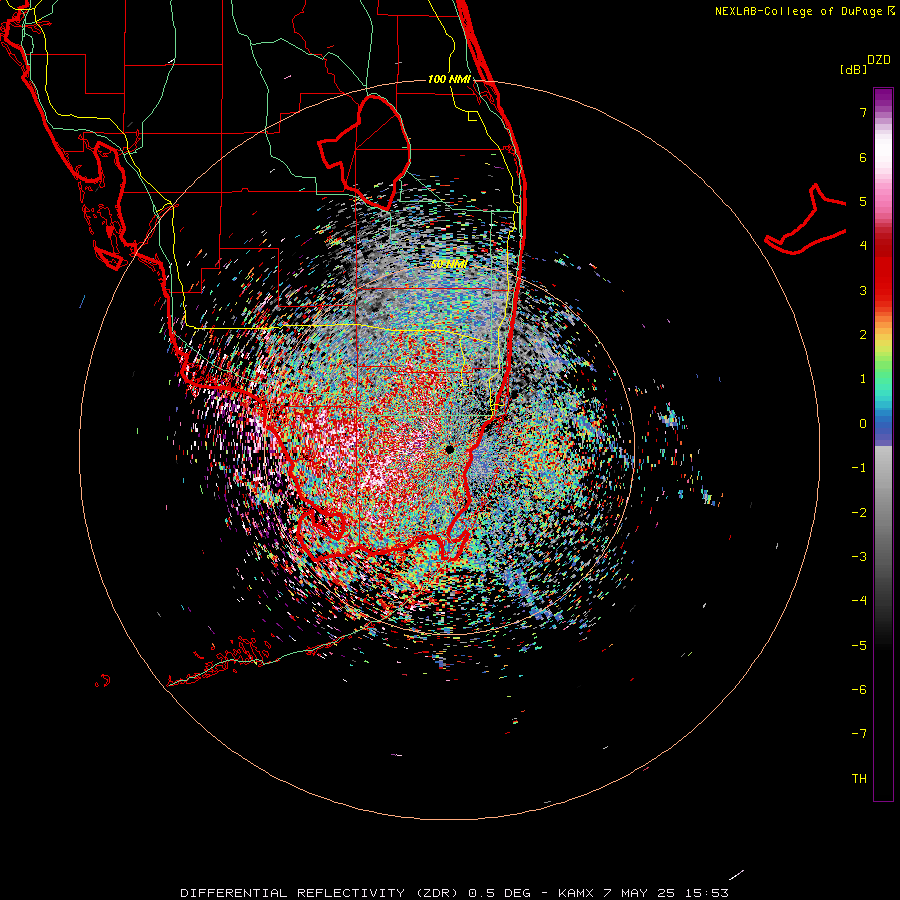Pick the gray -2 dB segment of colorbar
The width and height of the screenshot is (900, 900).
pyautogui.click(x=883, y=513)
